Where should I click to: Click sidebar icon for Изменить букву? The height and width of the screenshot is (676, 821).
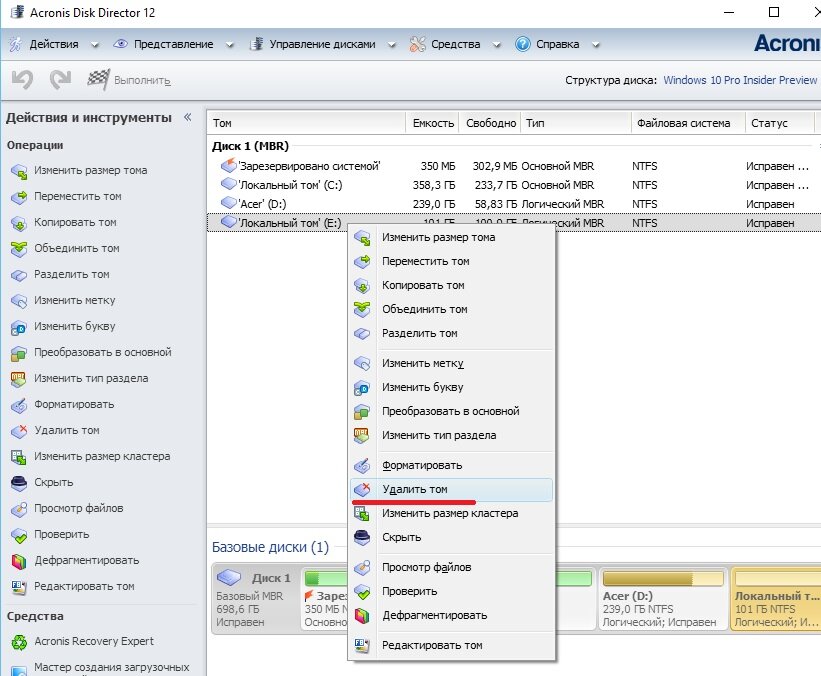pyautogui.click(x=19, y=327)
